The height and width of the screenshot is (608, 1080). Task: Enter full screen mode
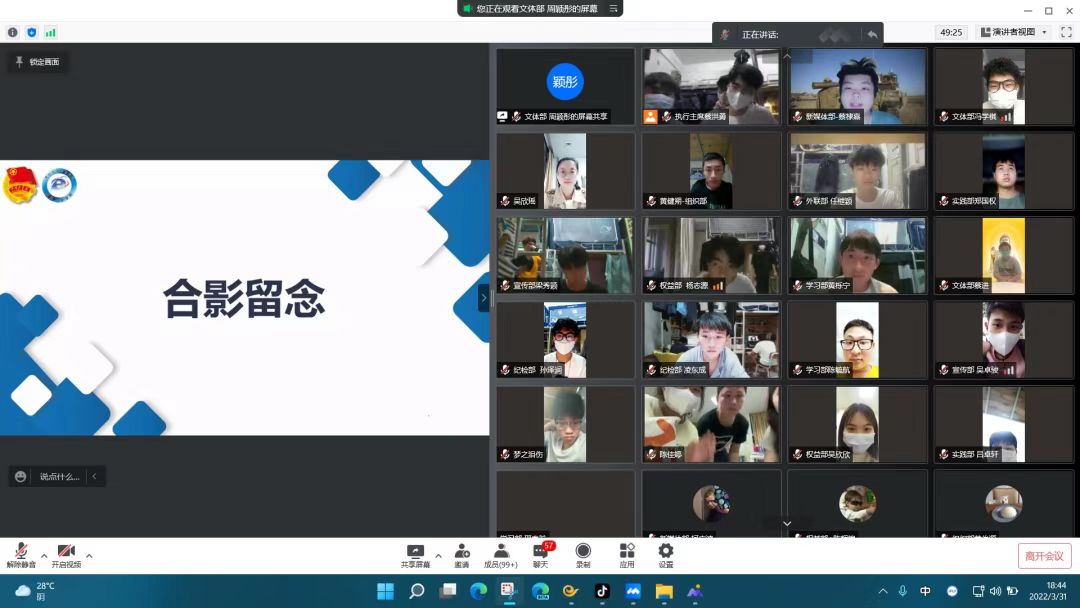[x=1066, y=32]
